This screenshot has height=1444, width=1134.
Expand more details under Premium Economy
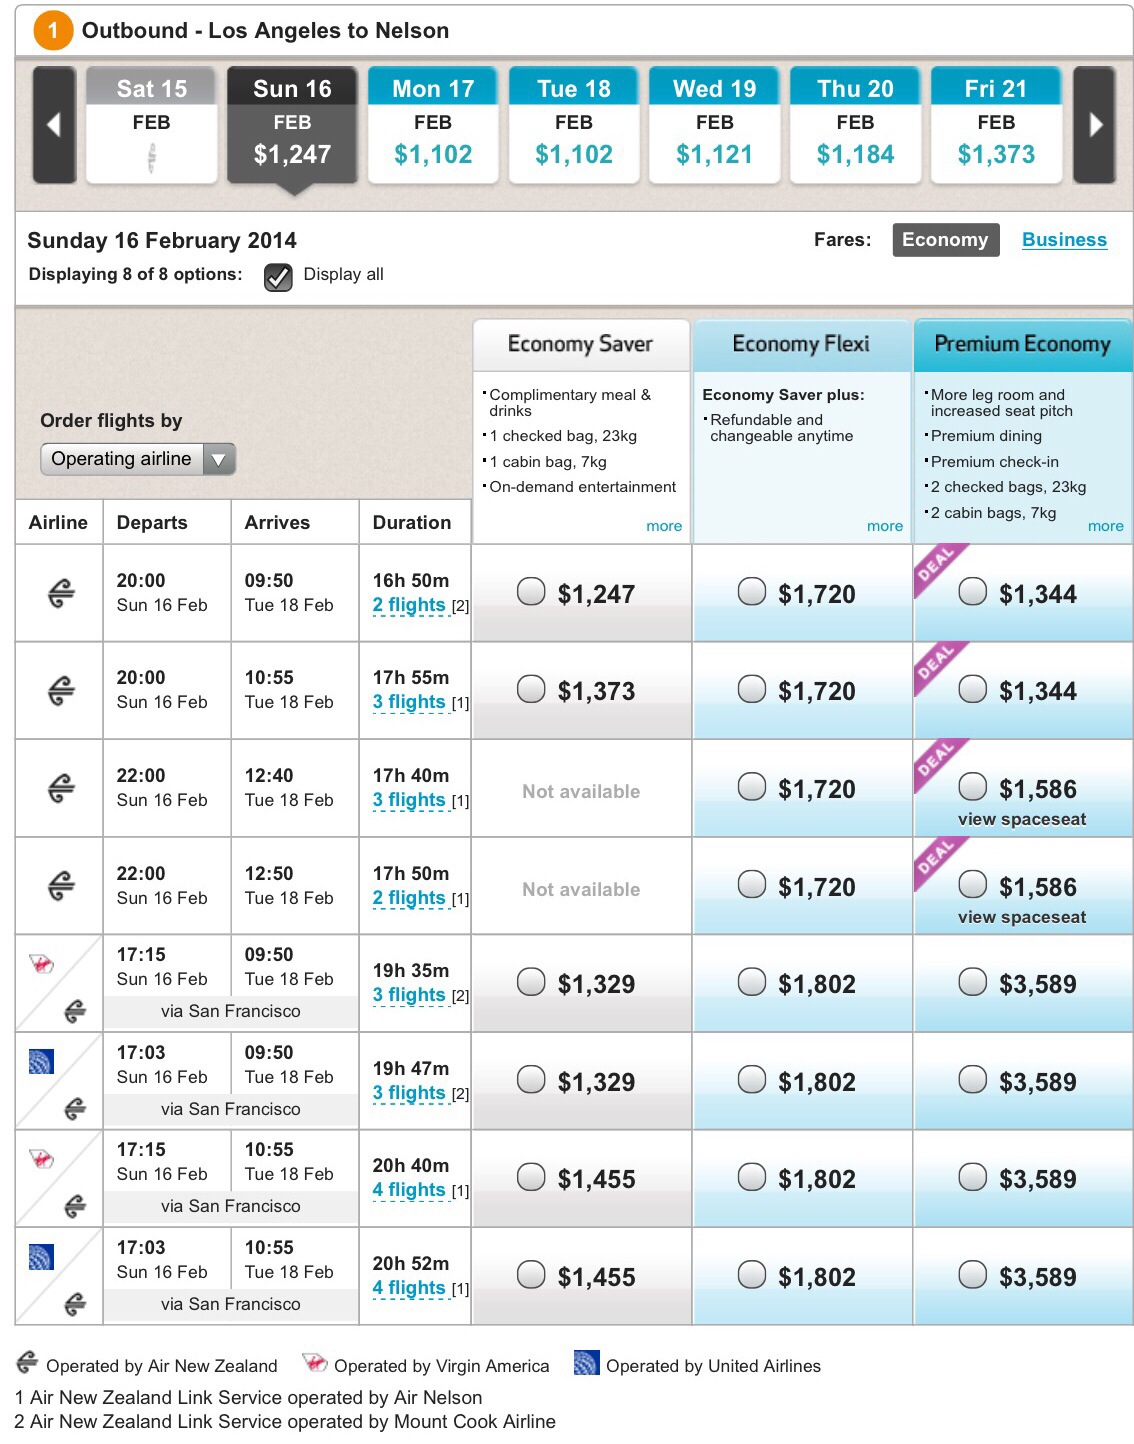pyautogui.click(x=1105, y=526)
